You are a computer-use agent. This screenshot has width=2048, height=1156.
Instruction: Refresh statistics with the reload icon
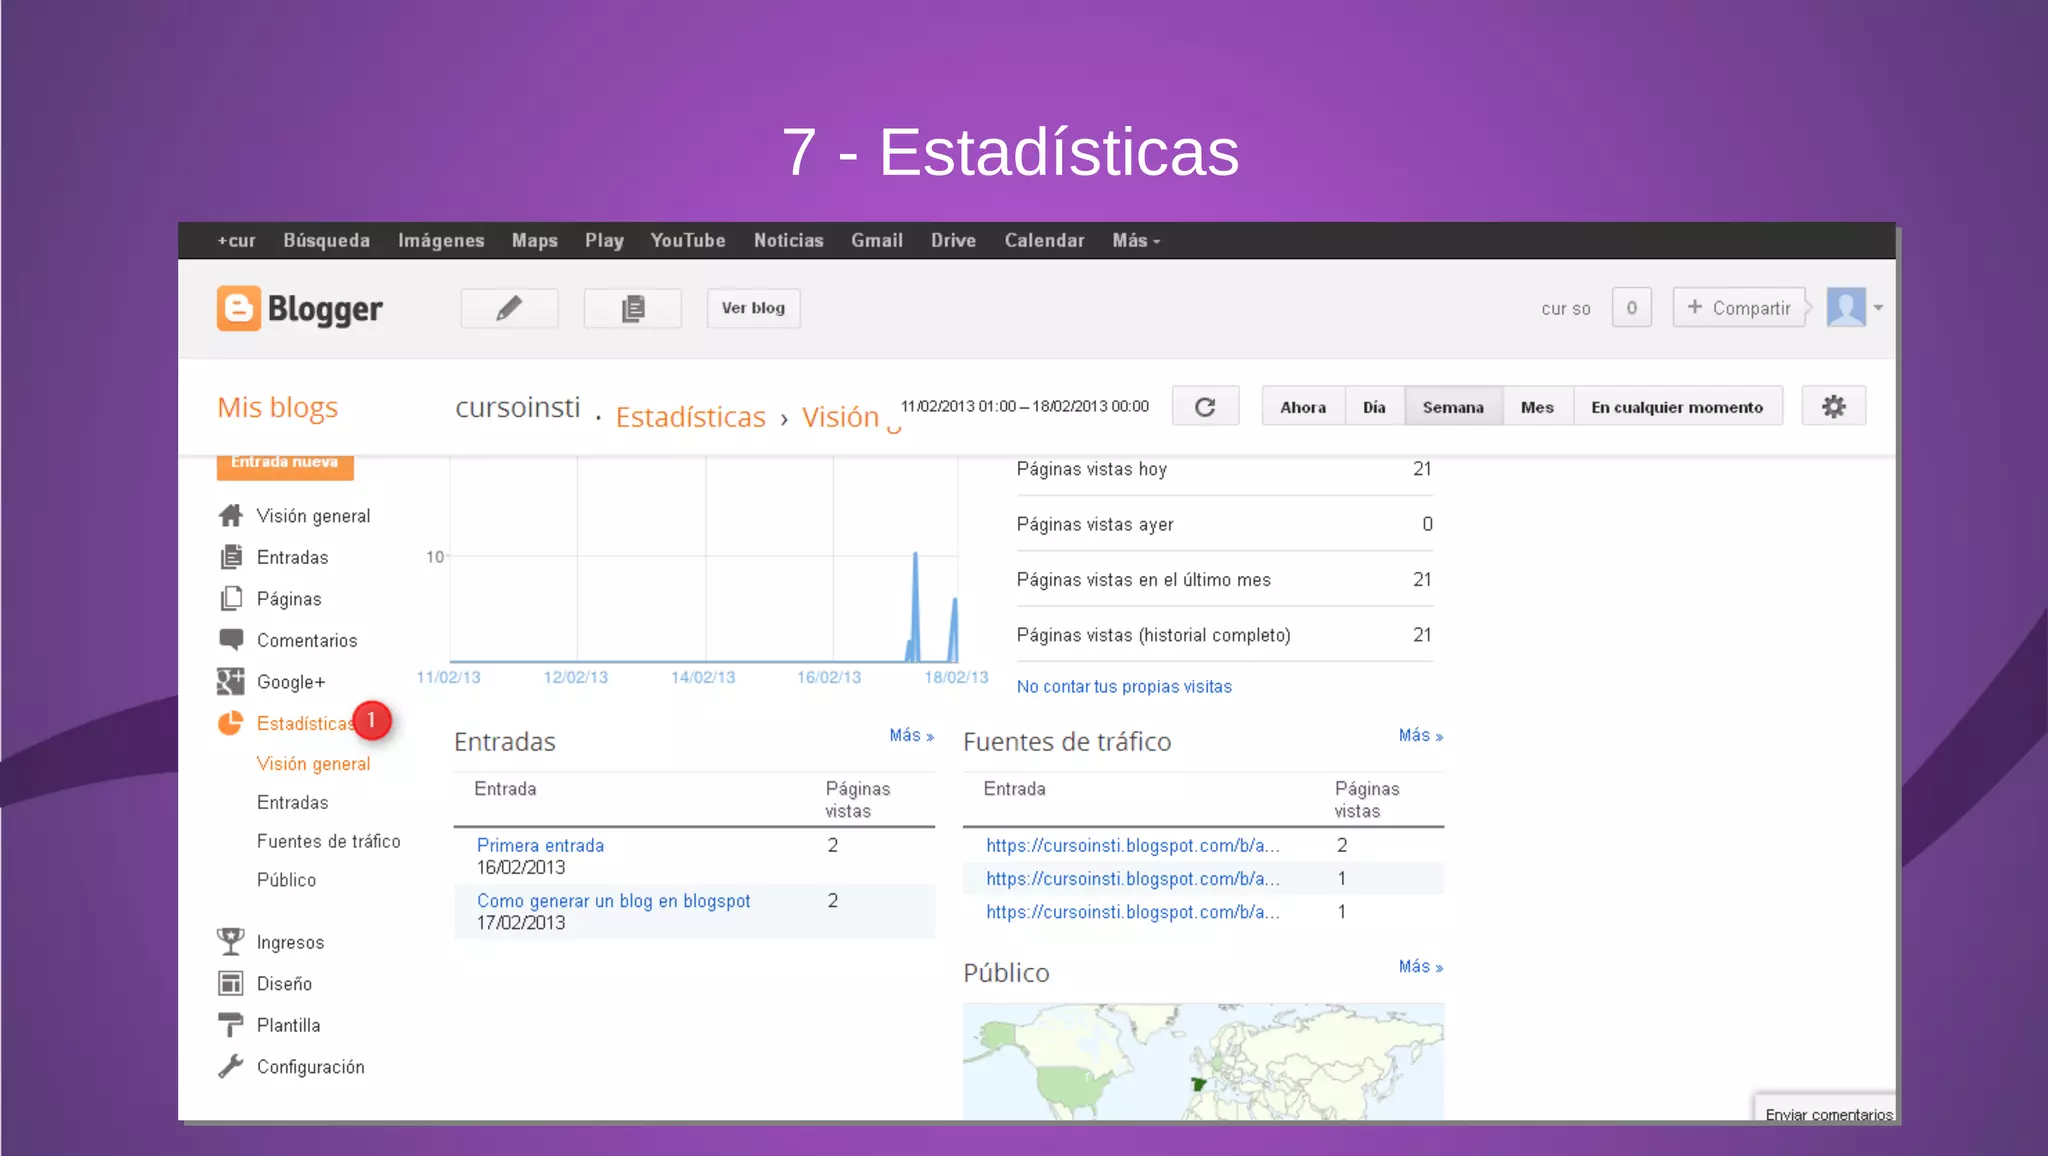(x=1205, y=407)
